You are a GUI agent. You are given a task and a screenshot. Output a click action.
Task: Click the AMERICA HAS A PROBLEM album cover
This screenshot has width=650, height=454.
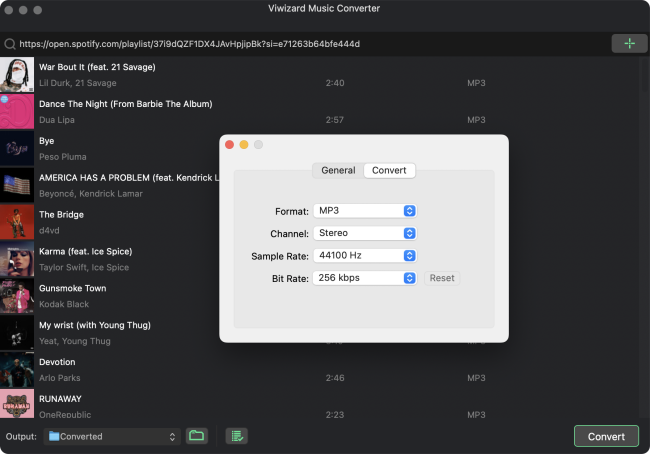(17, 185)
